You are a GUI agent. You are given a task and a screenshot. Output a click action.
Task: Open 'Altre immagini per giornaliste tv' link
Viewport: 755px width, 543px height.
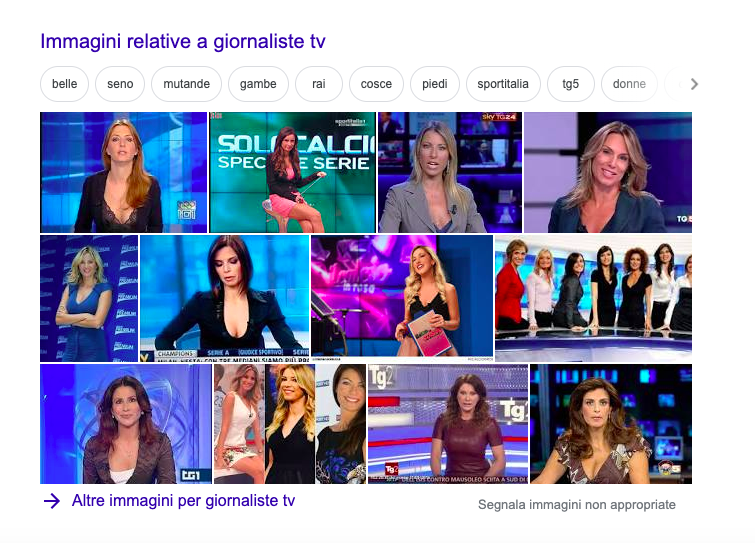pos(183,501)
